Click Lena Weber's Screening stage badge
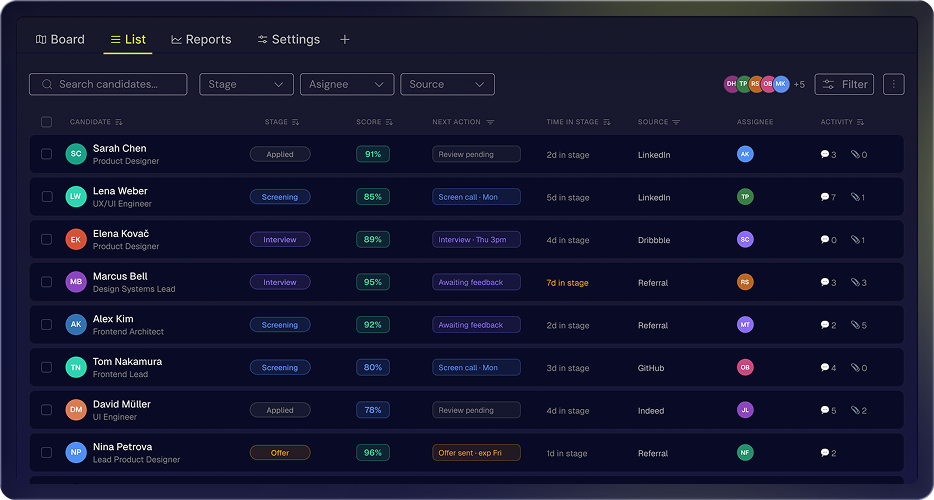Screen dimensions: 934x500 (x=280, y=197)
